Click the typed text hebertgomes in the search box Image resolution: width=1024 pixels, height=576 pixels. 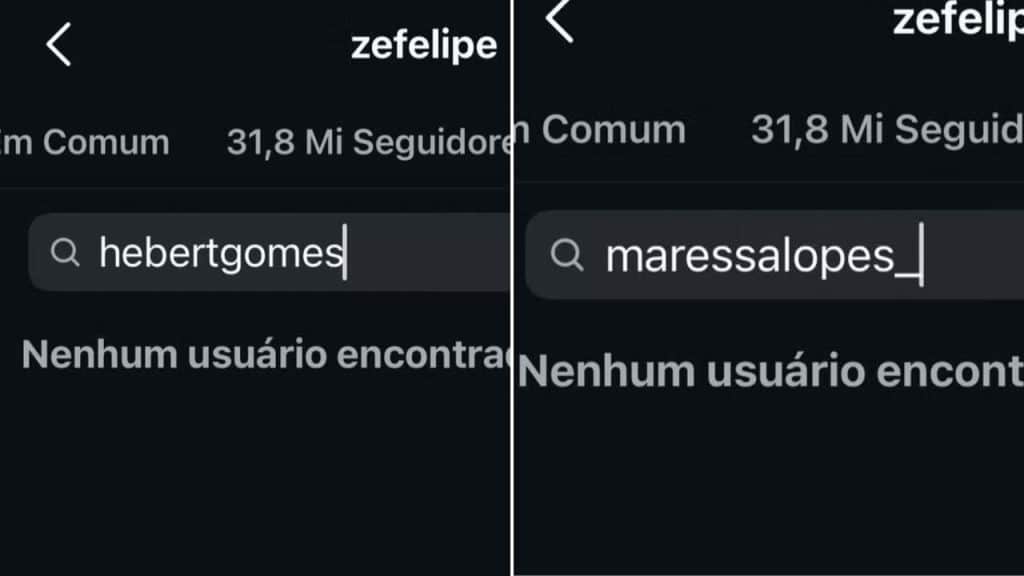point(219,253)
